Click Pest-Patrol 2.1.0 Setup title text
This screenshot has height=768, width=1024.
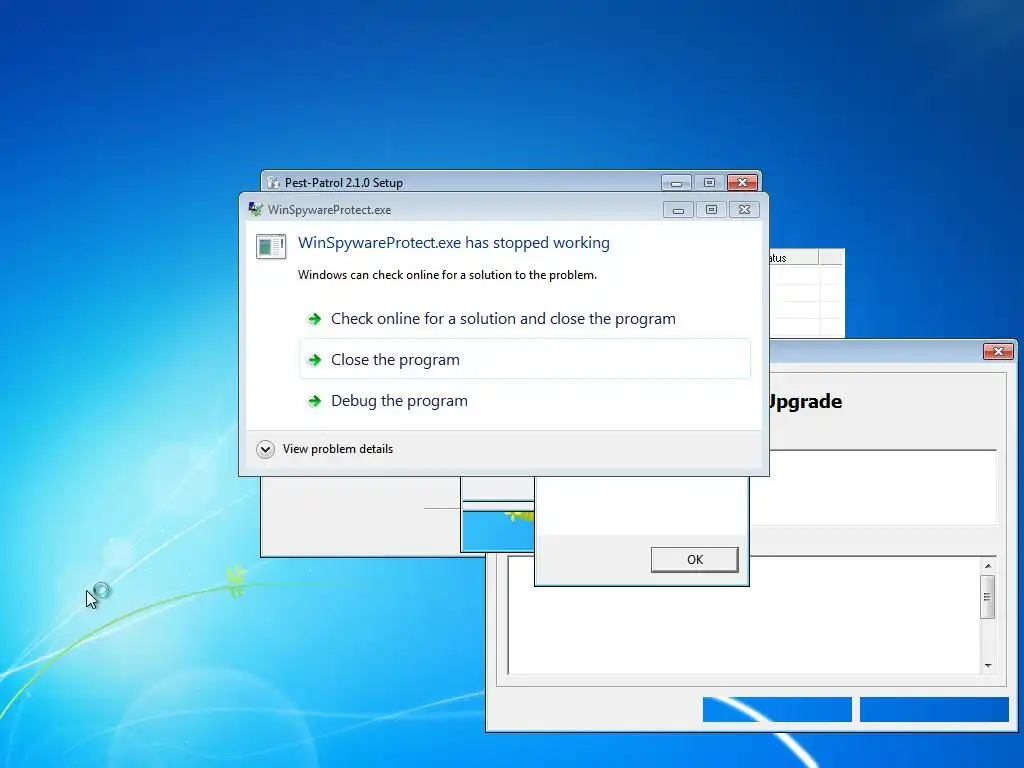(x=344, y=183)
